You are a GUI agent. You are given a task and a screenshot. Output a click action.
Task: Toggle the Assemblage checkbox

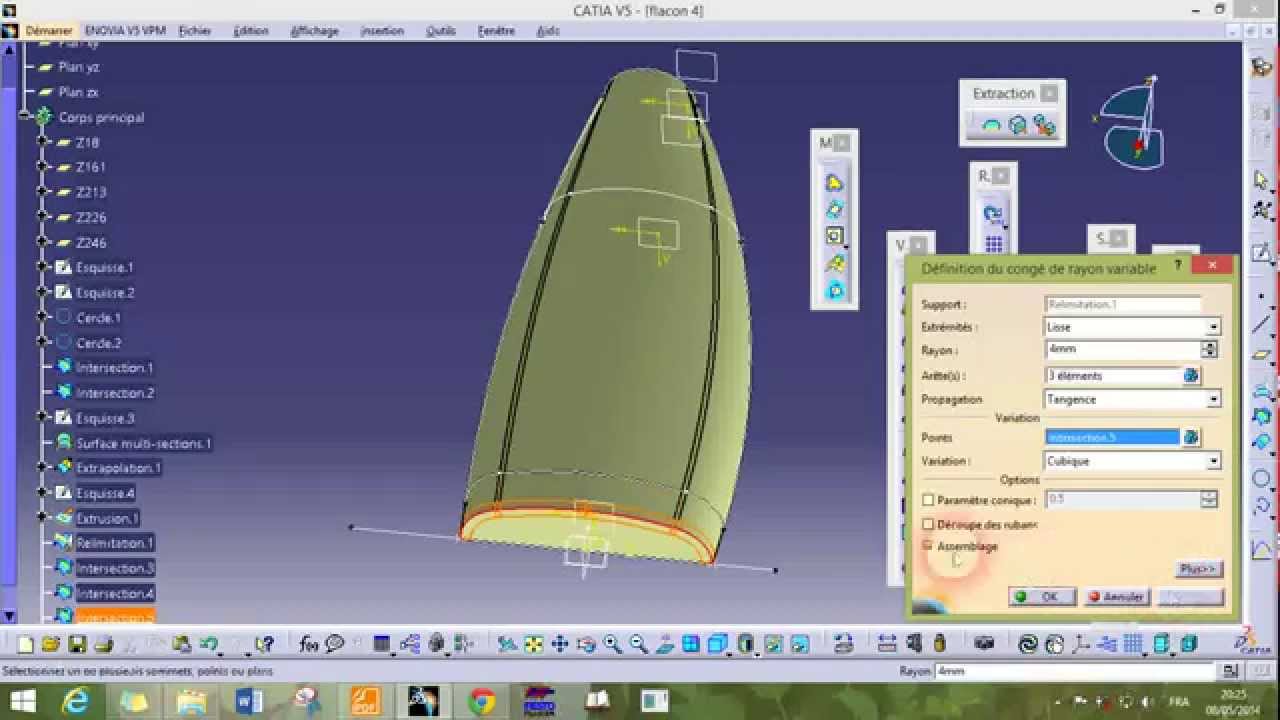[x=928, y=546]
